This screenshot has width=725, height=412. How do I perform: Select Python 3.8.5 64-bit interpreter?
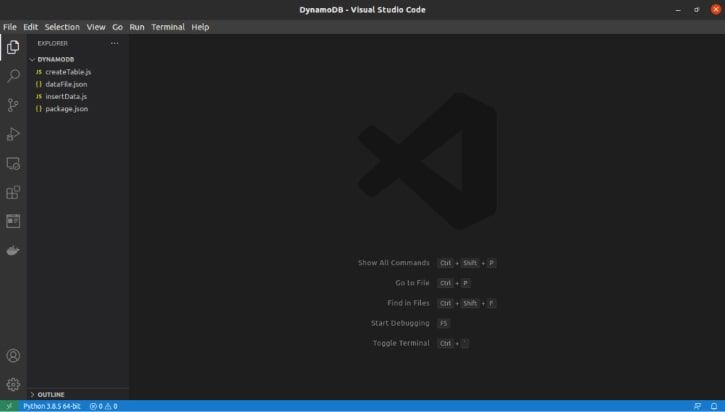pyautogui.click(x=52, y=406)
